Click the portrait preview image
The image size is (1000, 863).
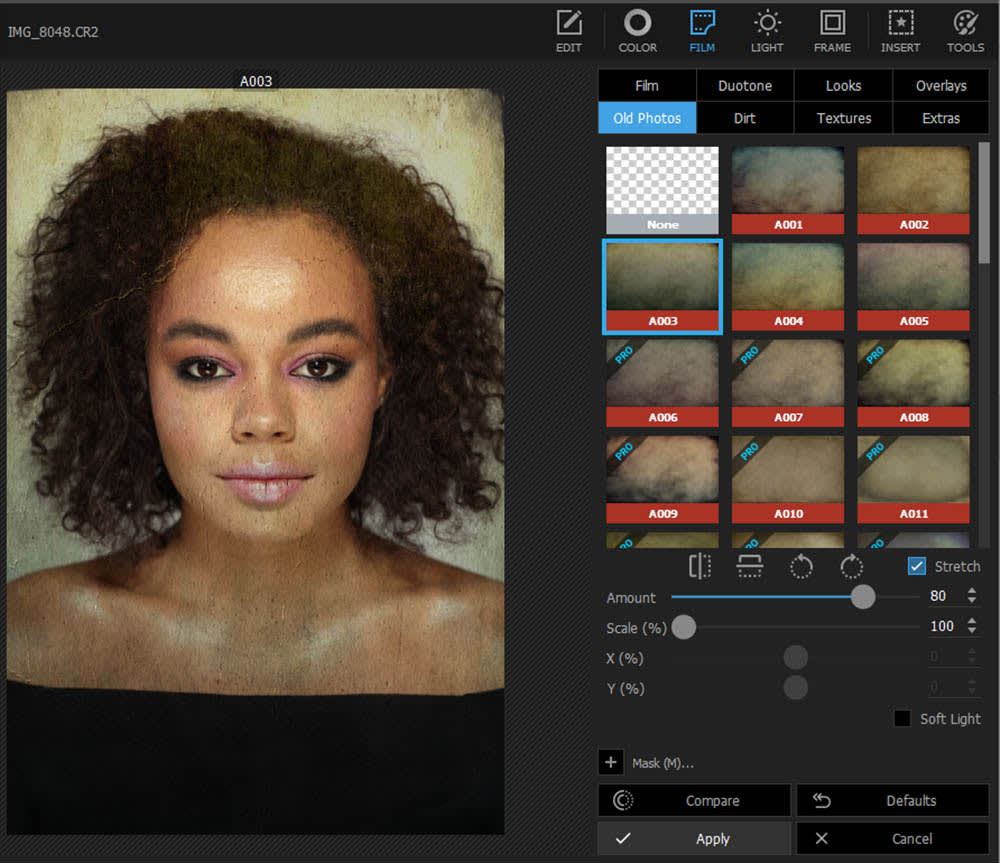pos(255,462)
